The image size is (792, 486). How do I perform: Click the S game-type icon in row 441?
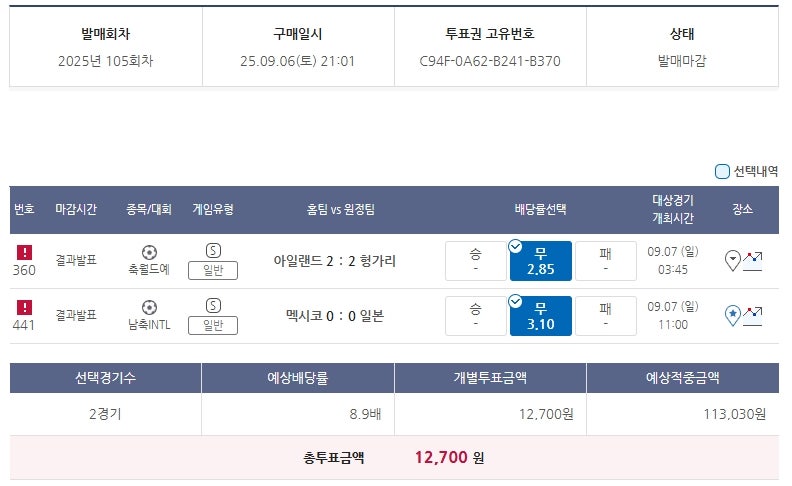tap(213, 305)
